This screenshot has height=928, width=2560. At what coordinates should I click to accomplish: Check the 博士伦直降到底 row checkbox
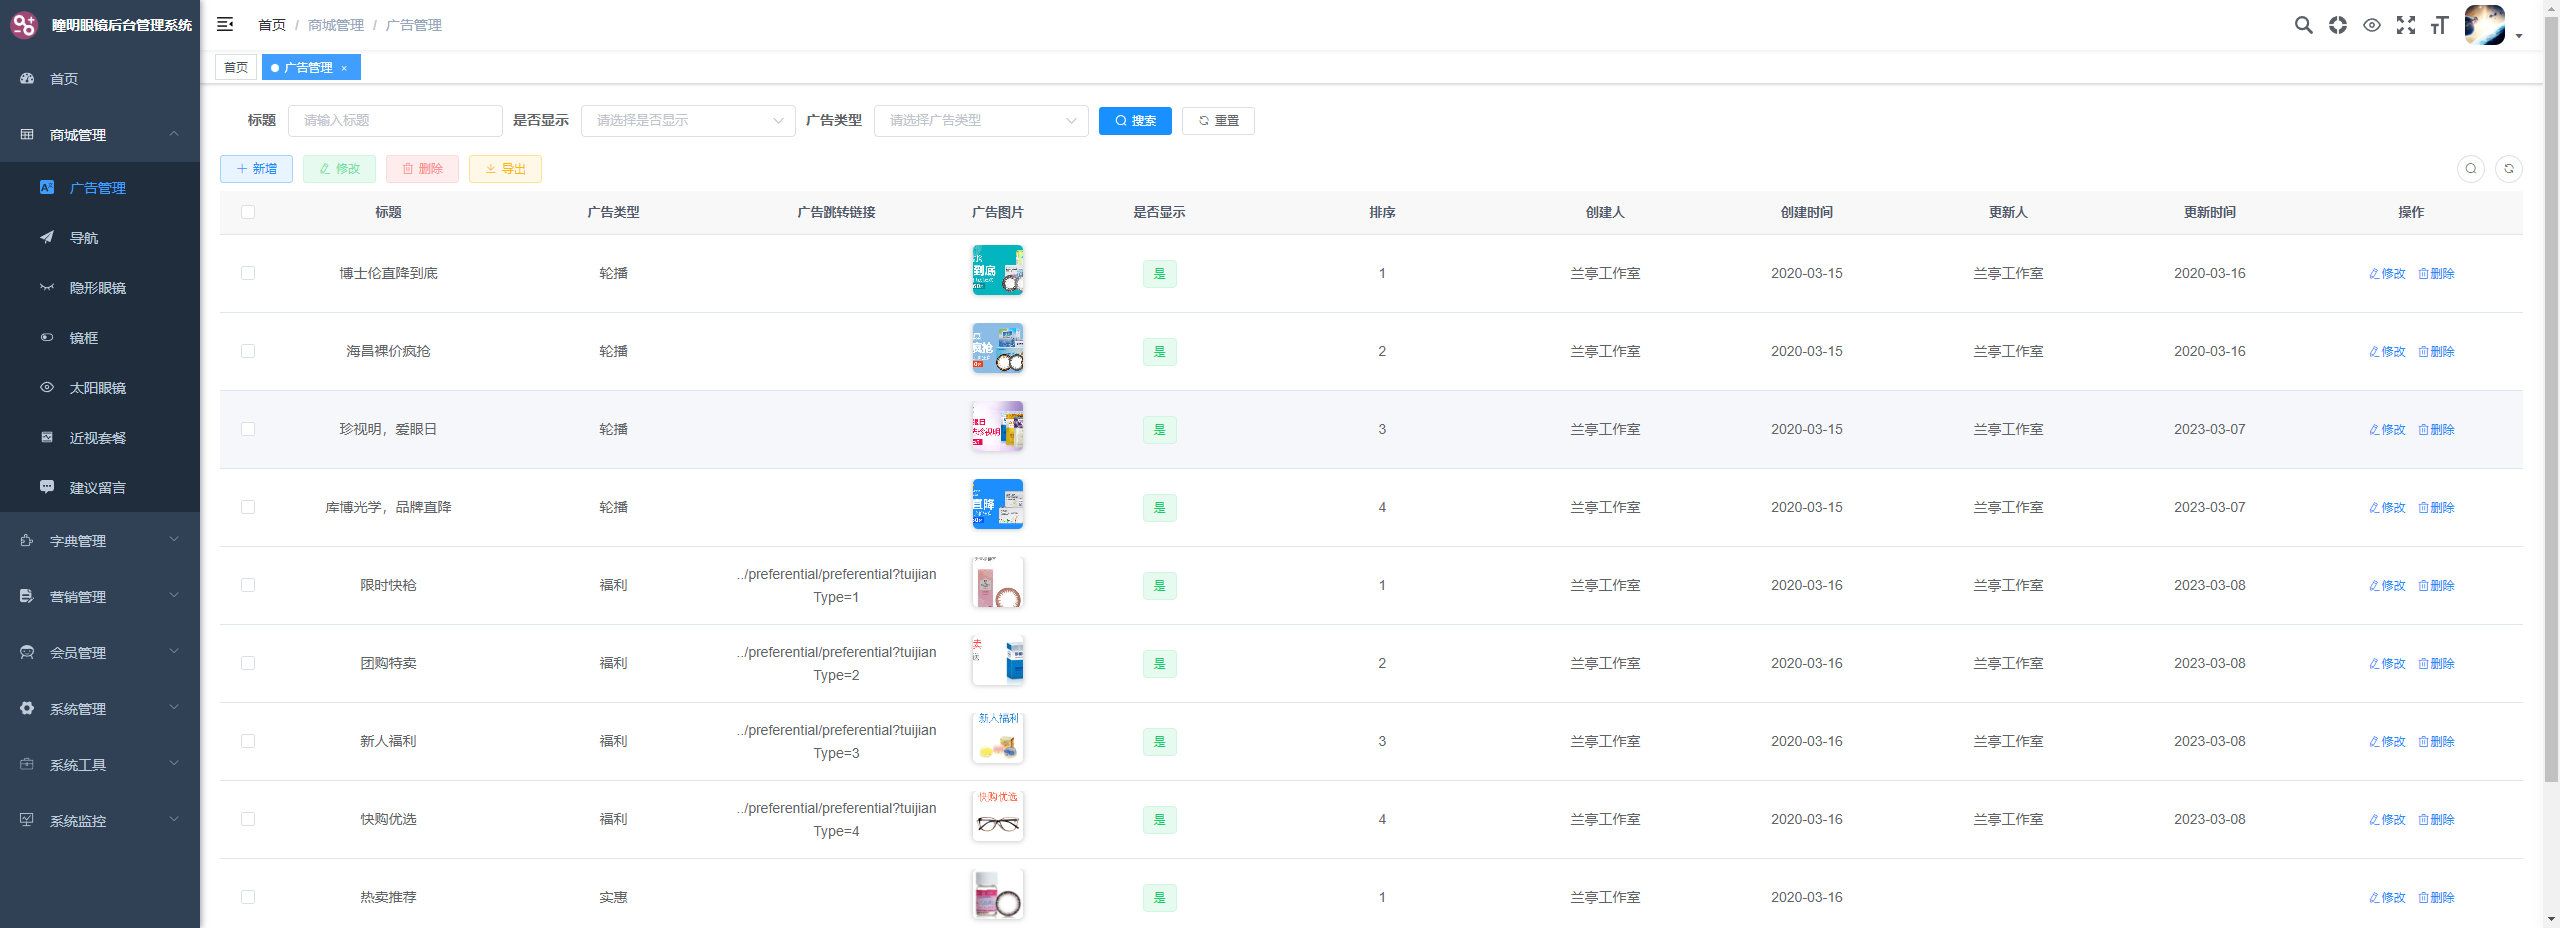point(248,273)
